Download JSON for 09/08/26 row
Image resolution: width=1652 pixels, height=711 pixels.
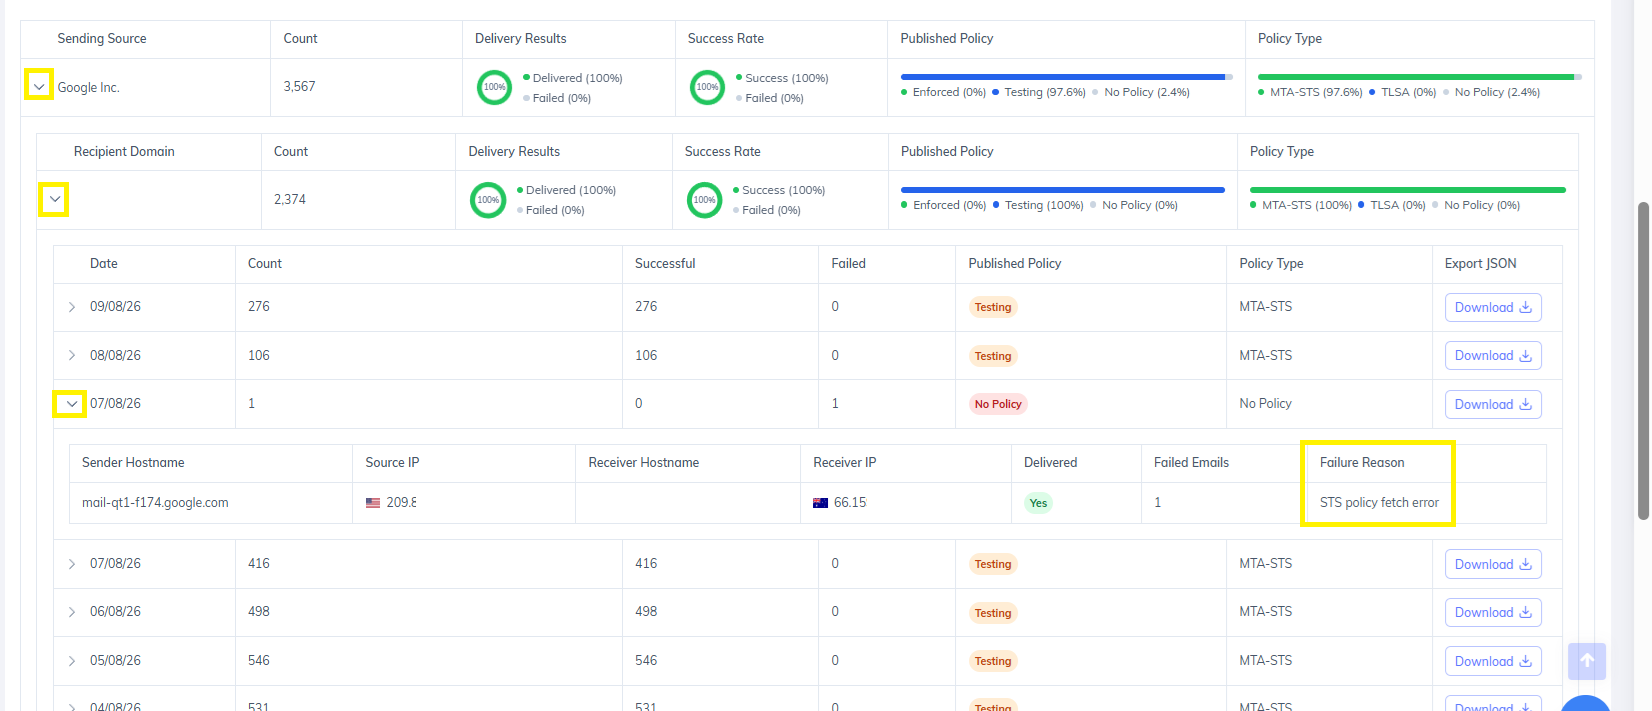click(x=1493, y=307)
